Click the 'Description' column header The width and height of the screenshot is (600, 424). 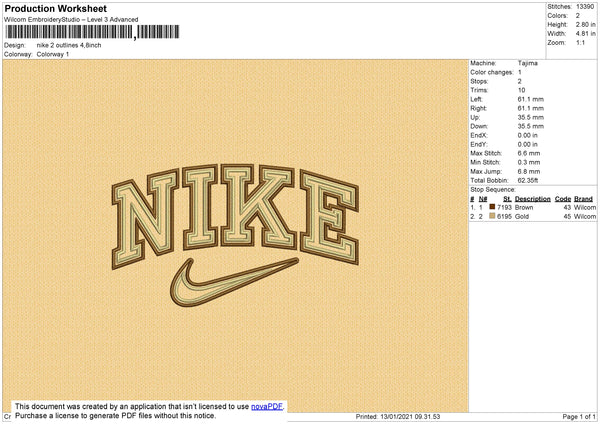click(533, 199)
